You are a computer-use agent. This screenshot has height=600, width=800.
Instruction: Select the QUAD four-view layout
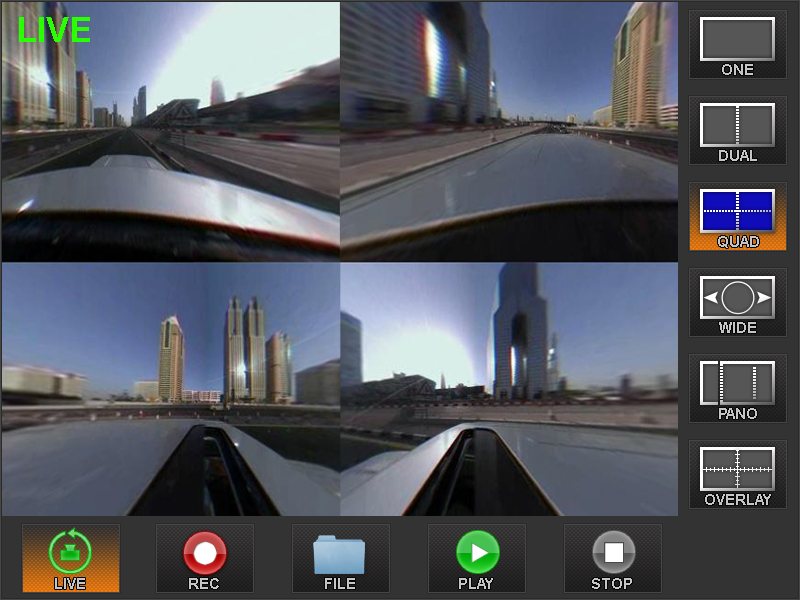tap(737, 216)
